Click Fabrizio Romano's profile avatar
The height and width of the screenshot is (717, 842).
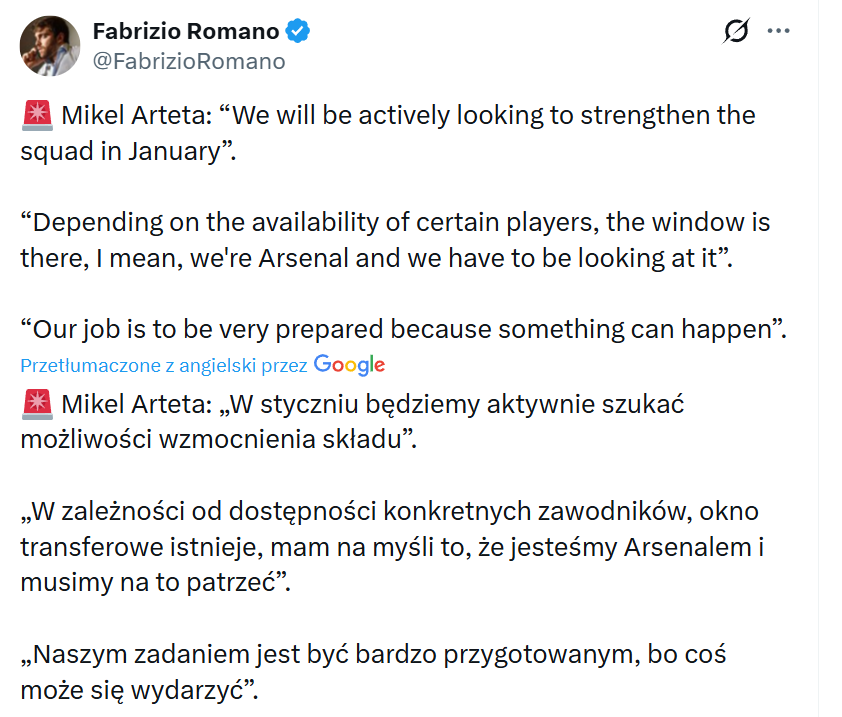click(48, 46)
